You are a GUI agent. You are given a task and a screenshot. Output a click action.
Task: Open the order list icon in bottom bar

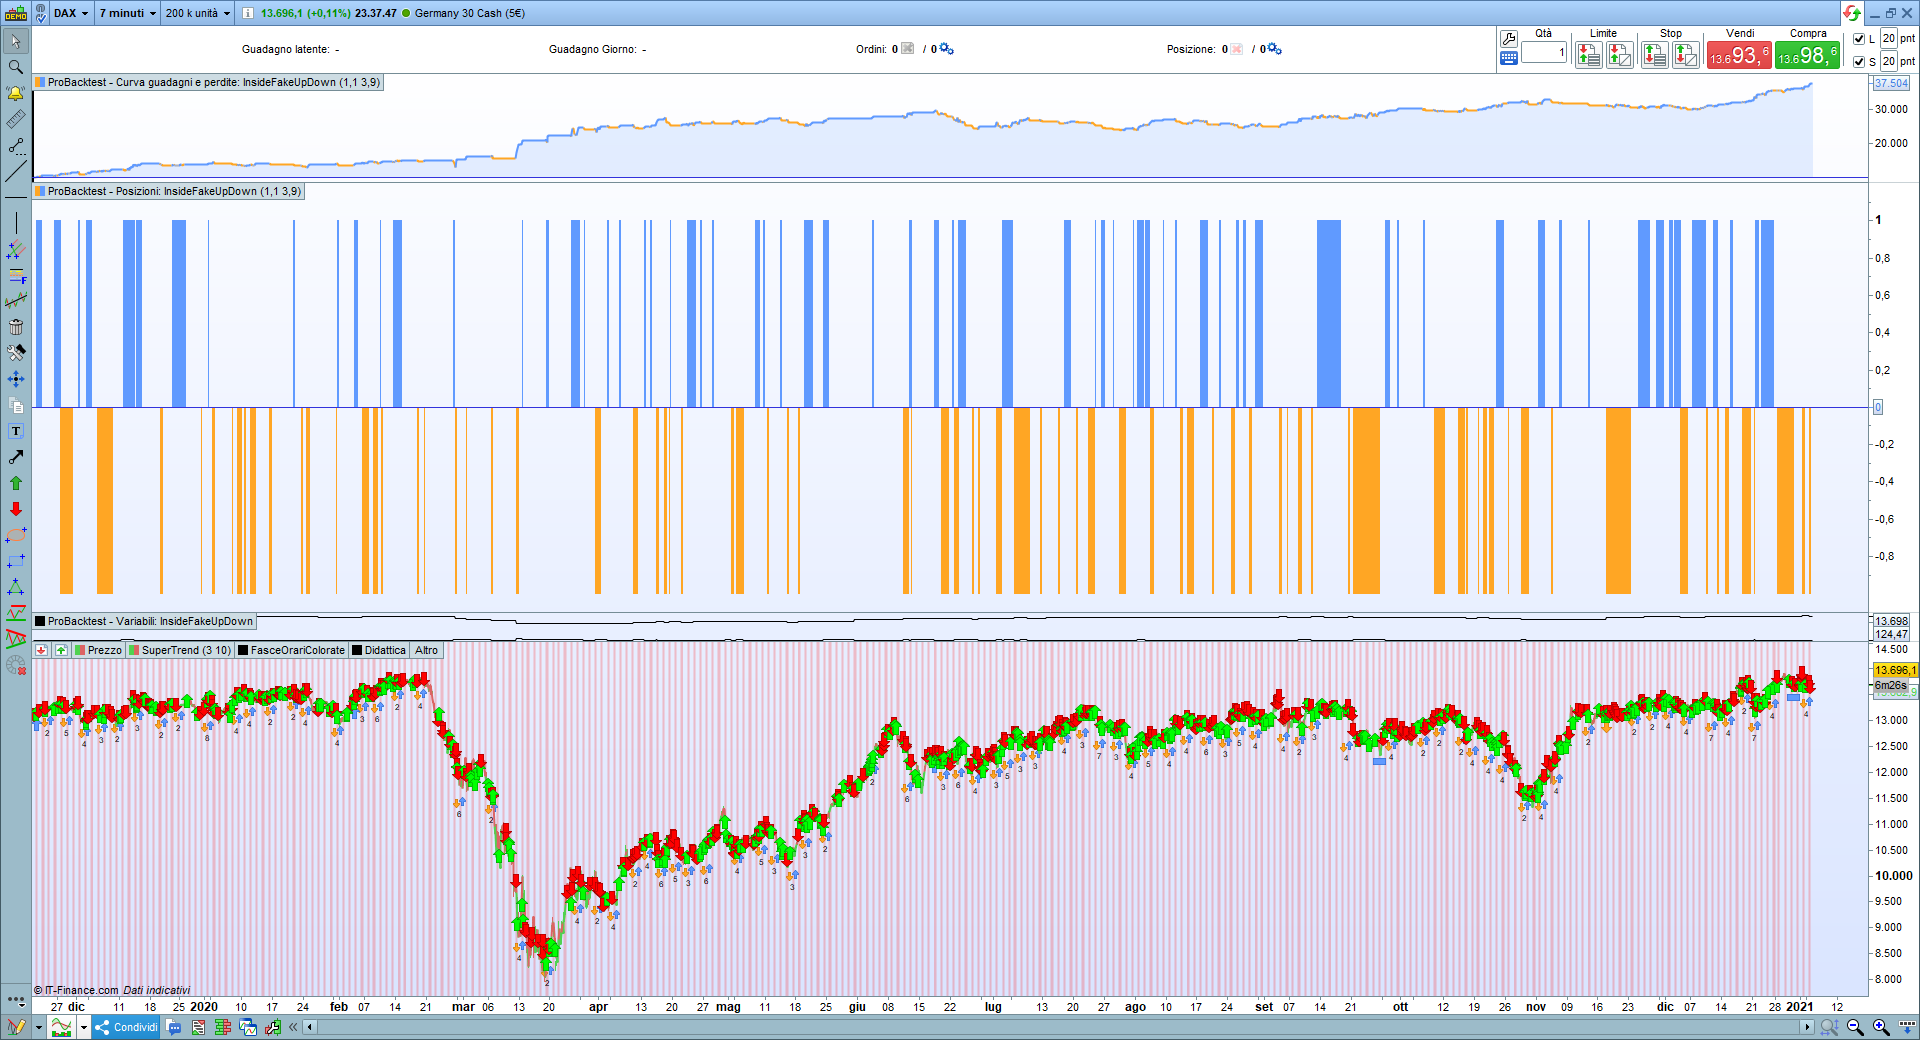[x=198, y=1027]
